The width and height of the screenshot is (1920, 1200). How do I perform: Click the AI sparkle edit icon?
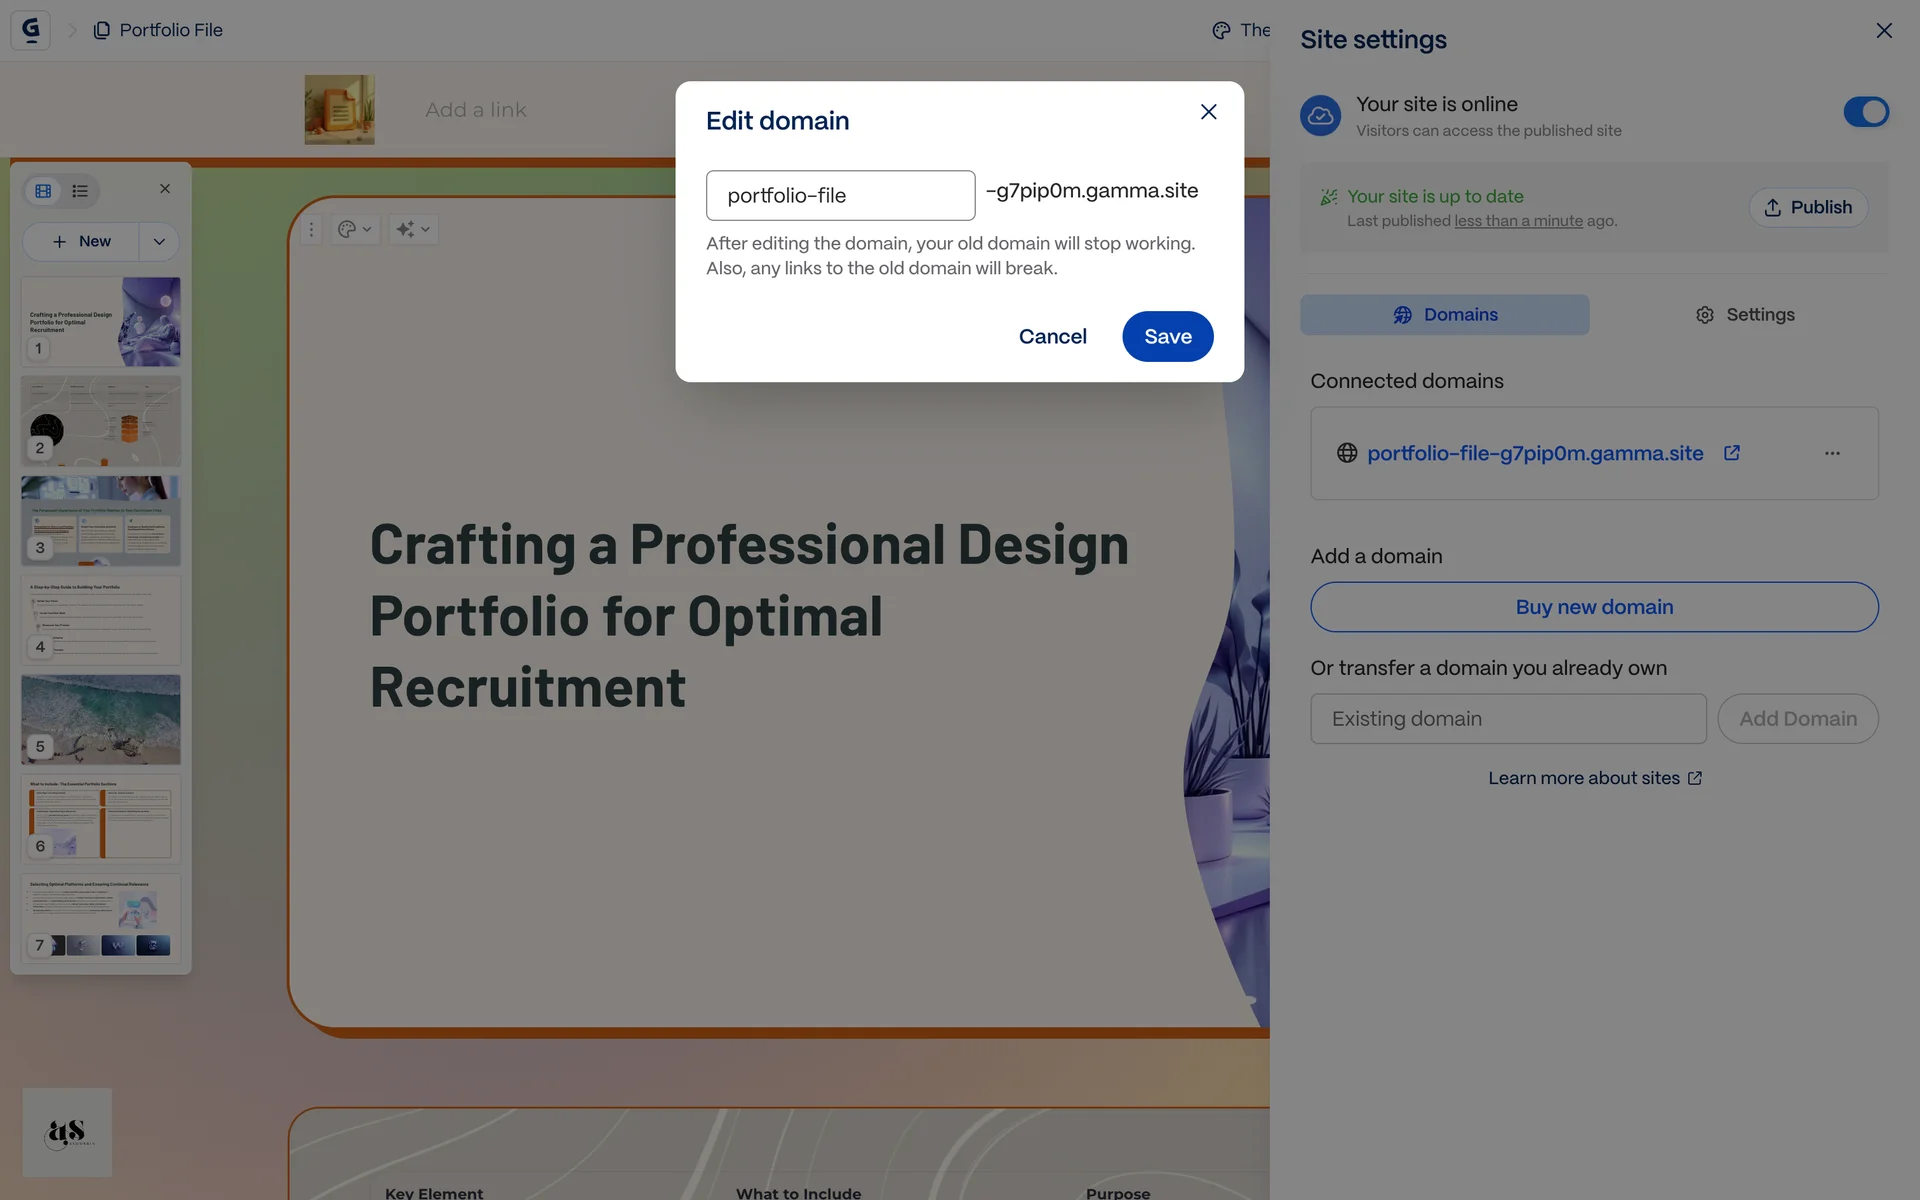pyautogui.click(x=404, y=230)
